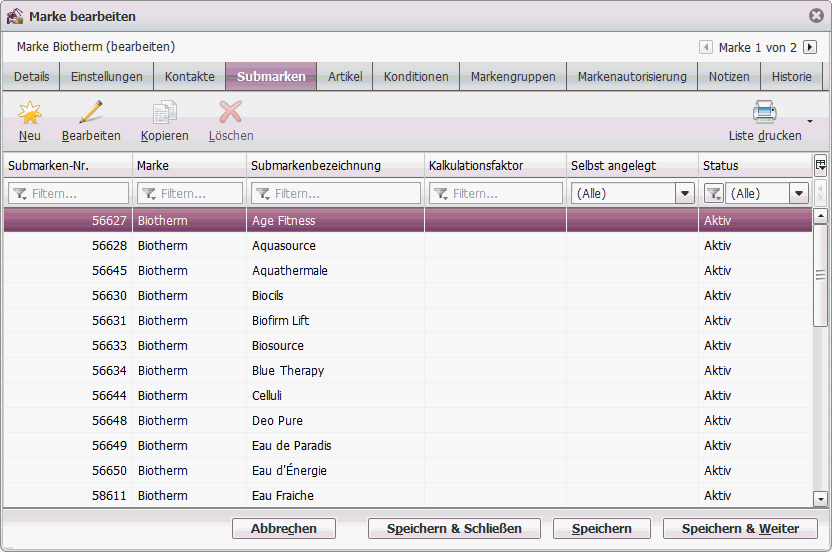Open the Notizen tab
This screenshot has height=552, width=832.
click(x=729, y=77)
